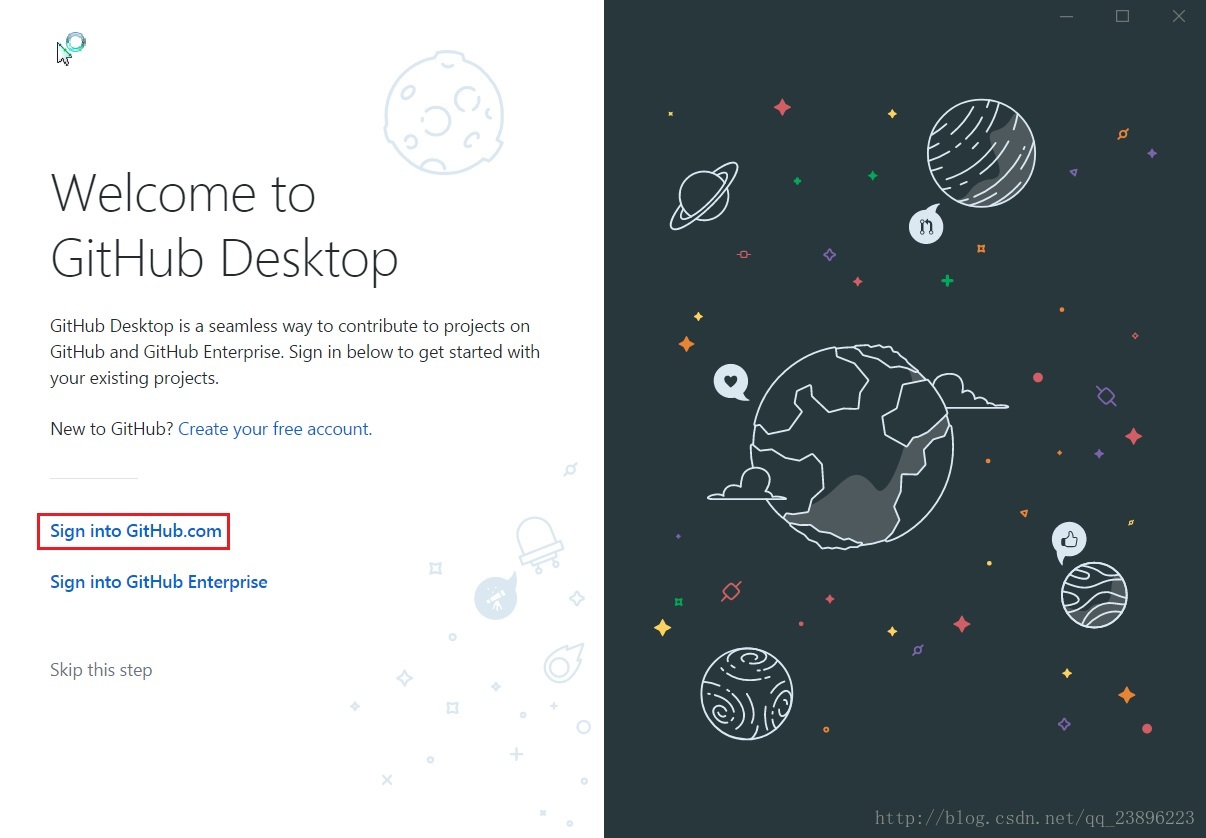Maximize the GitHub Desktop window

(x=1122, y=16)
